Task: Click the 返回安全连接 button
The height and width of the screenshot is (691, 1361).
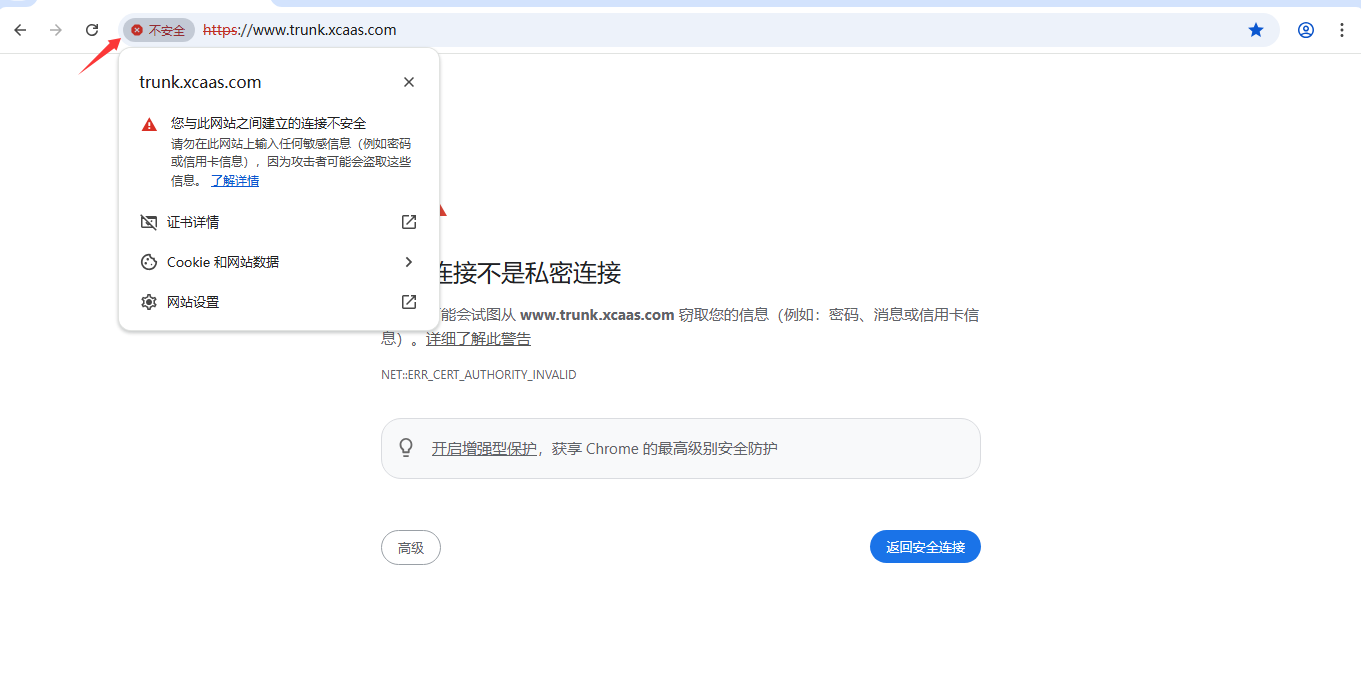Action: pyautogui.click(x=925, y=547)
